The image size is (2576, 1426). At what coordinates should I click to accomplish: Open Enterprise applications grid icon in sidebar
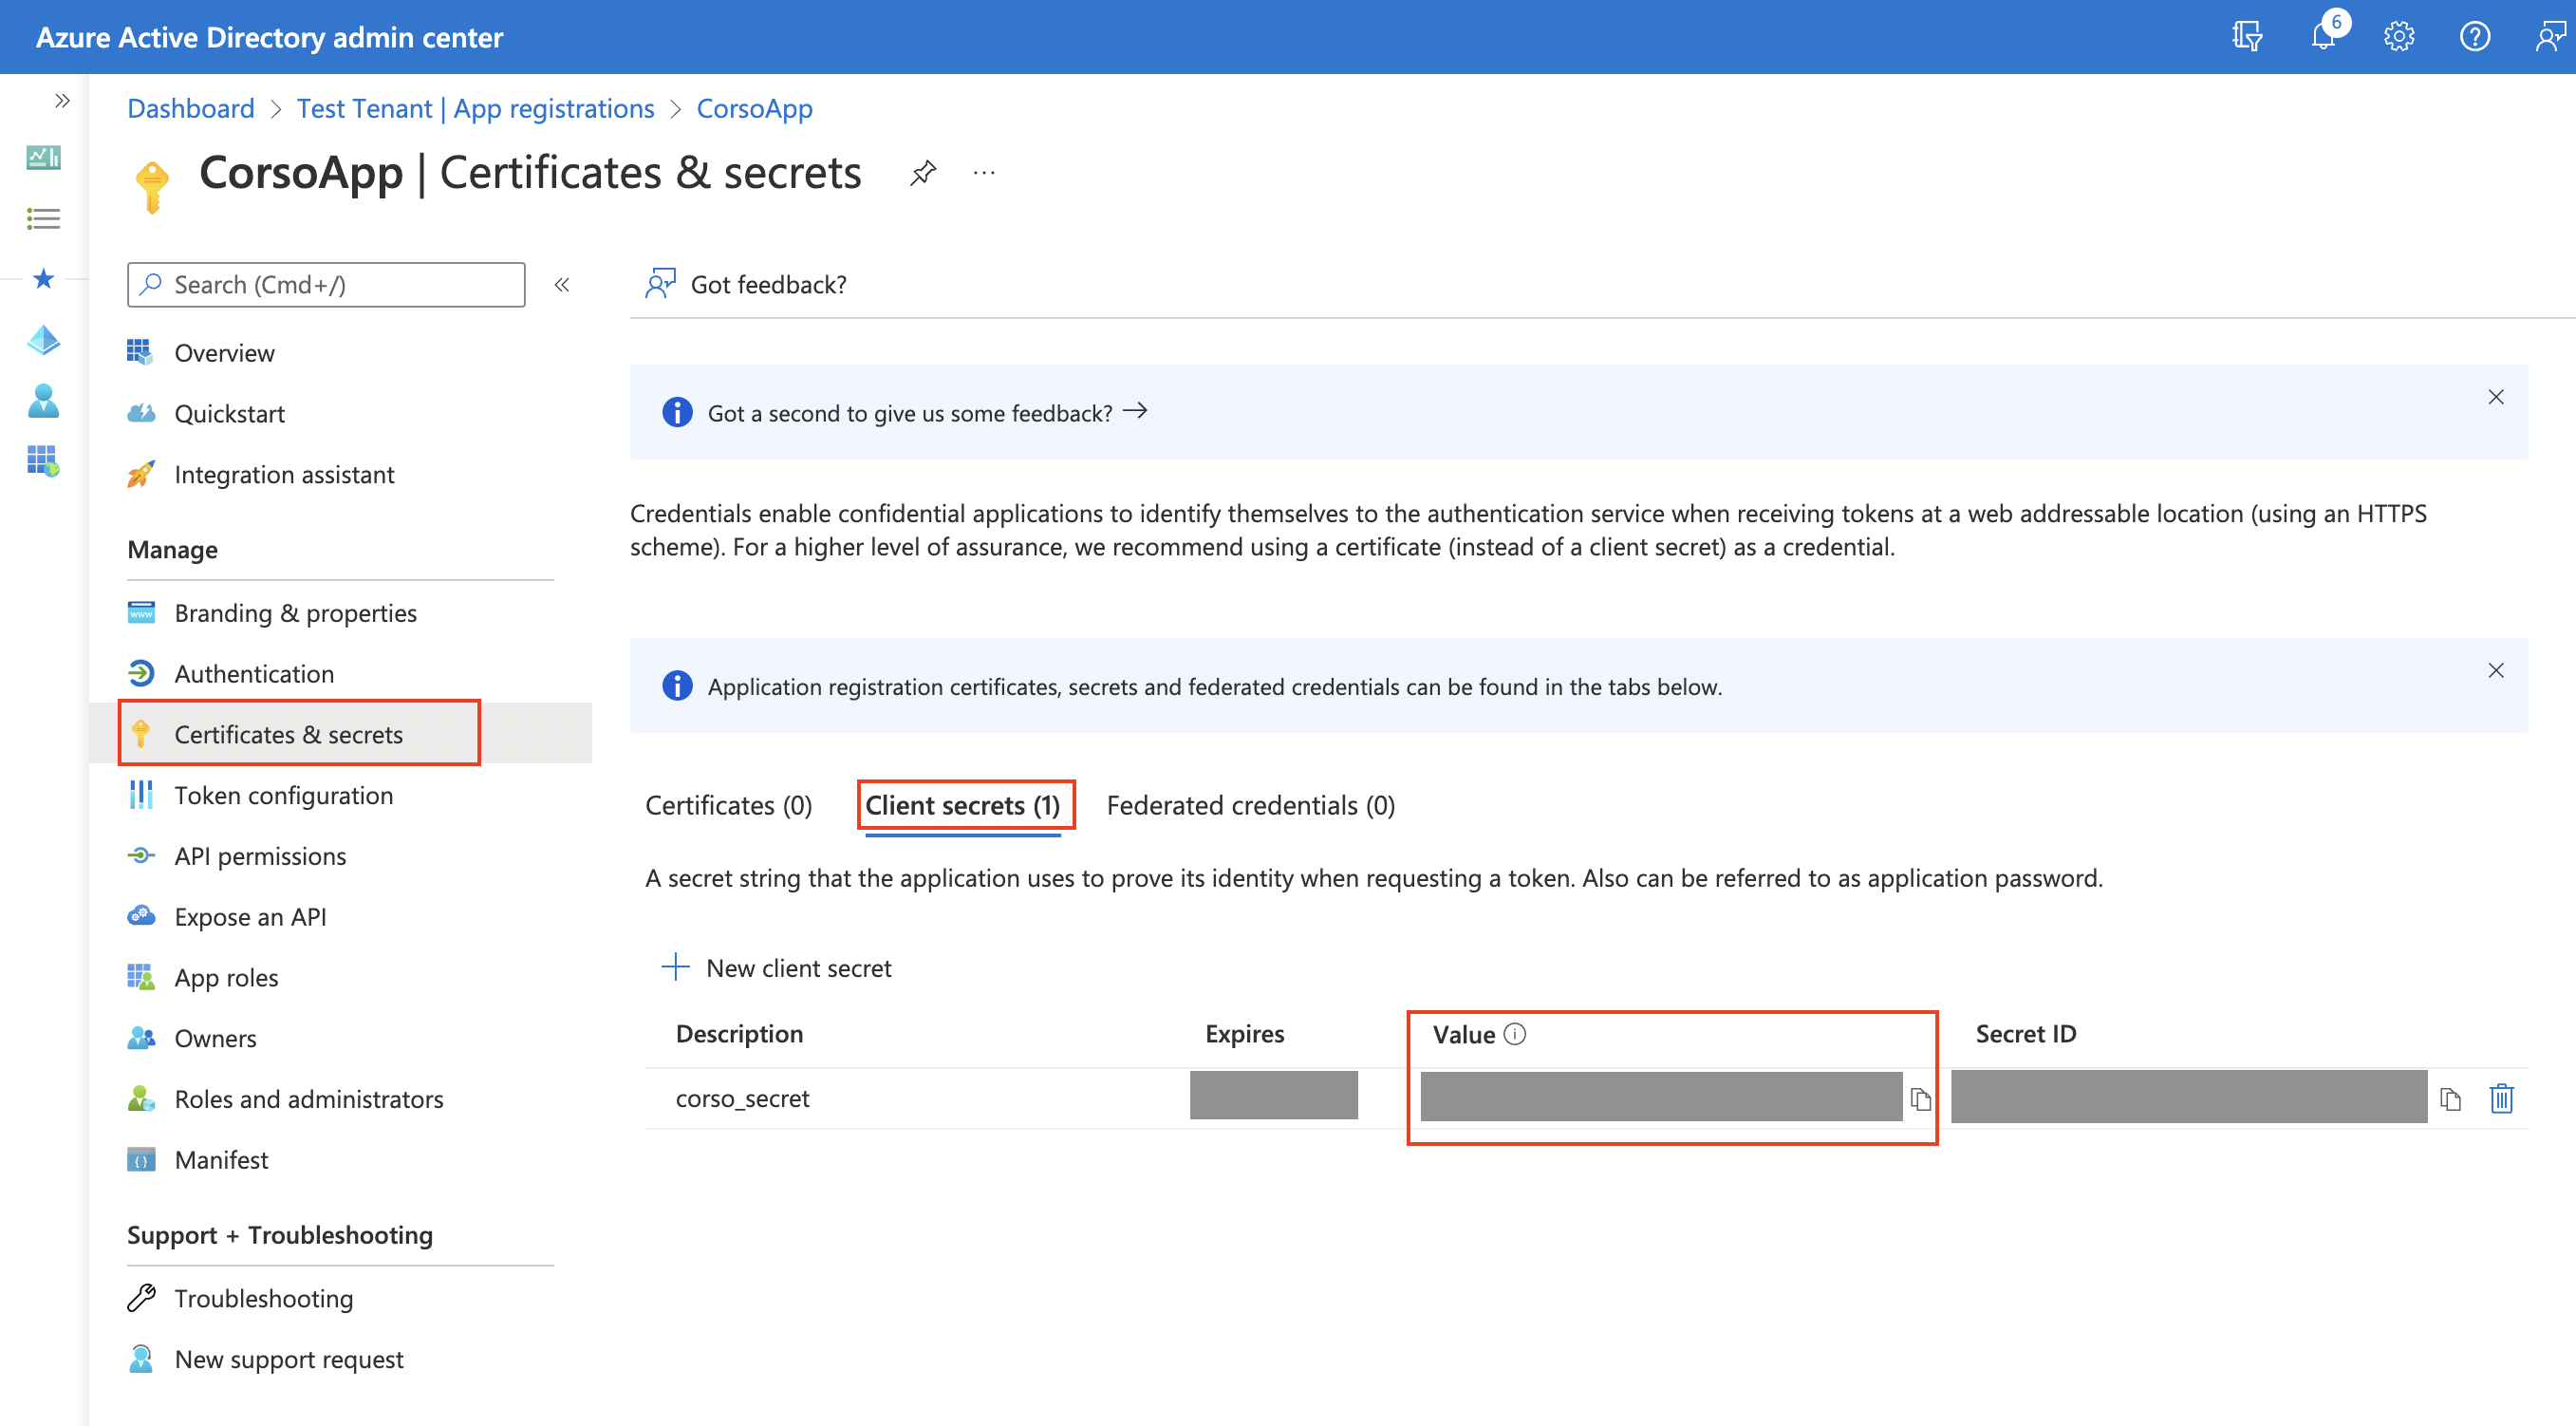click(x=43, y=461)
